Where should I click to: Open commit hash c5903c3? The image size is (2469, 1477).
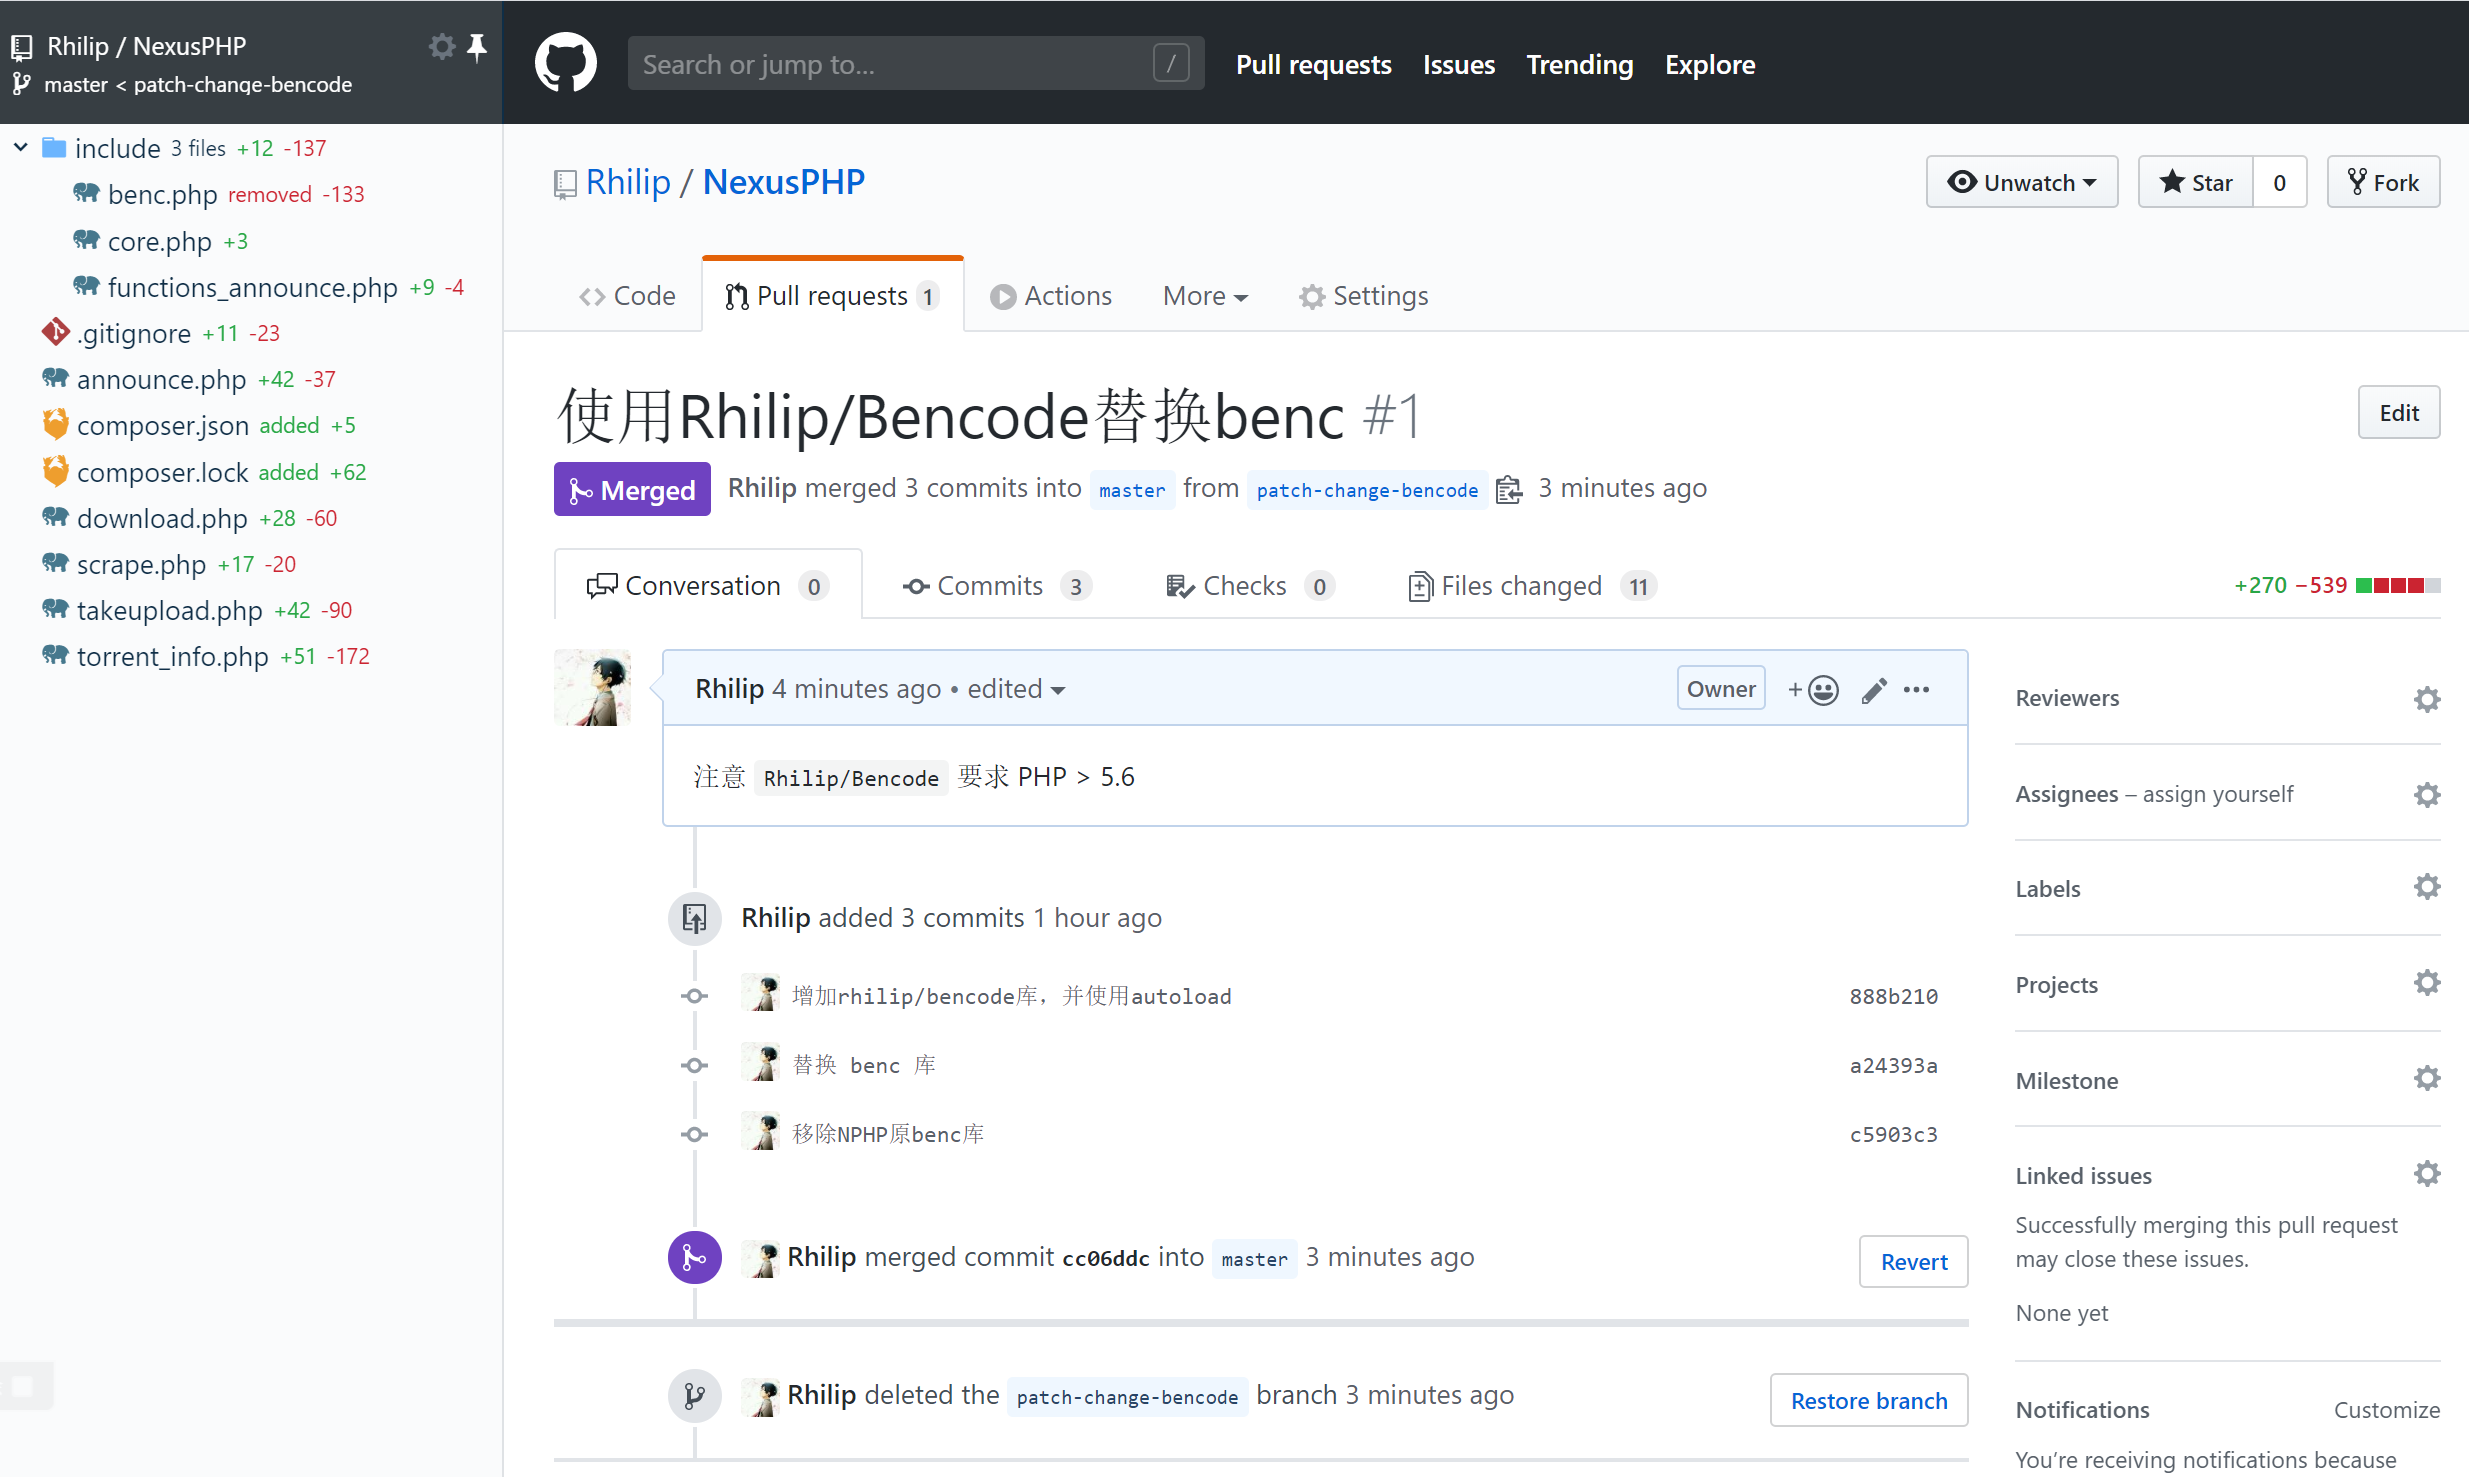(x=1893, y=1134)
